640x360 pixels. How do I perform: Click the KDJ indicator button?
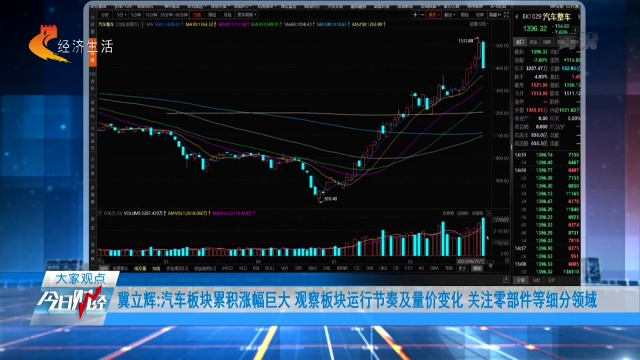tap(243, 268)
